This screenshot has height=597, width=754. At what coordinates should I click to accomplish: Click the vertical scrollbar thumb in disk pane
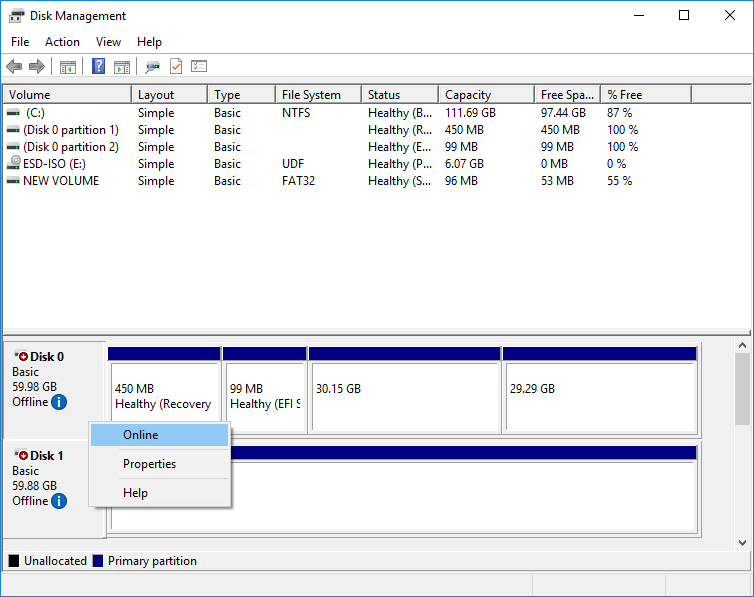(x=742, y=389)
